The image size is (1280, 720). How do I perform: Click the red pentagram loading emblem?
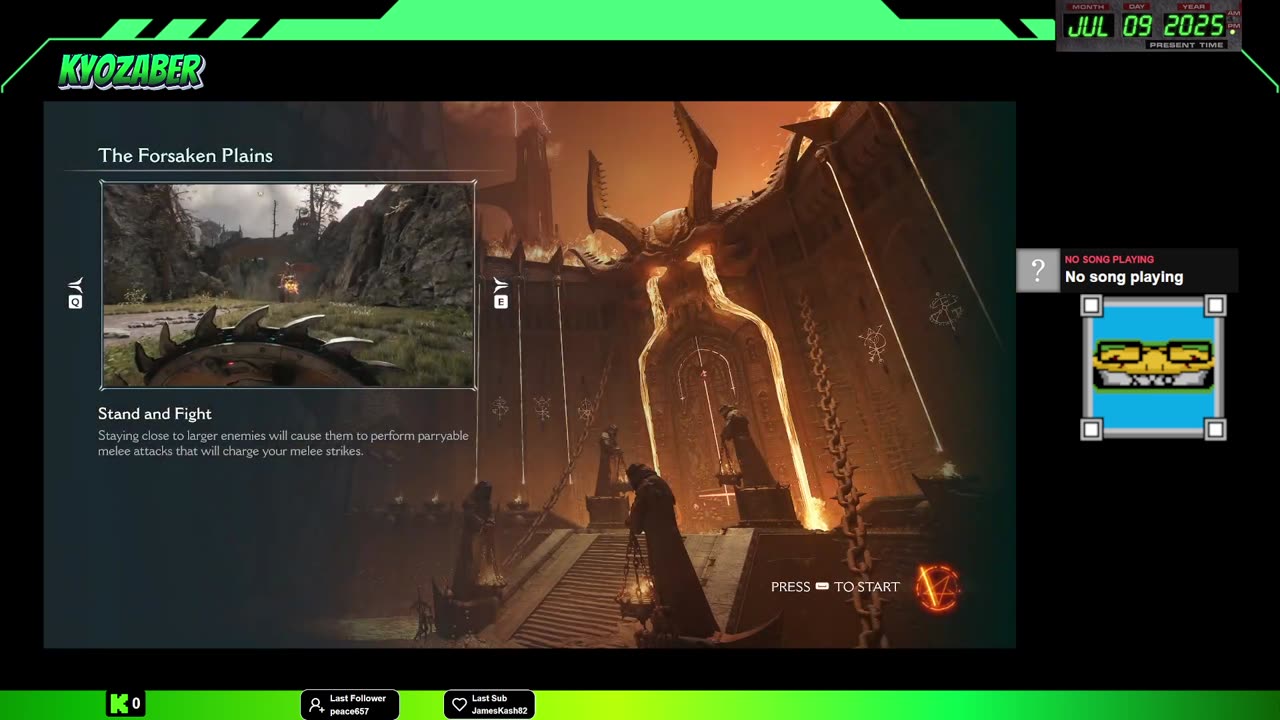point(938,587)
